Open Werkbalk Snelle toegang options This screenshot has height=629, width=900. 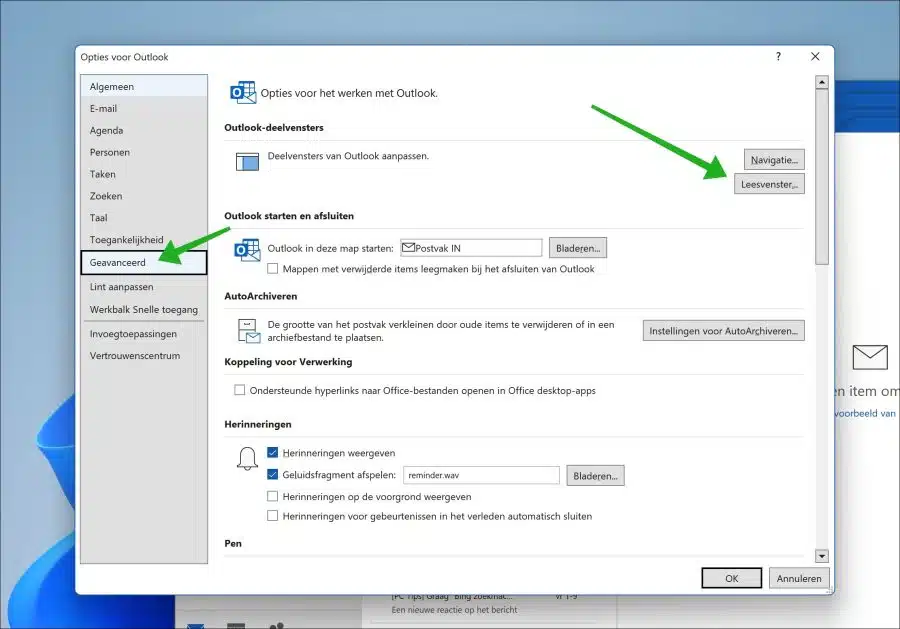(x=144, y=309)
